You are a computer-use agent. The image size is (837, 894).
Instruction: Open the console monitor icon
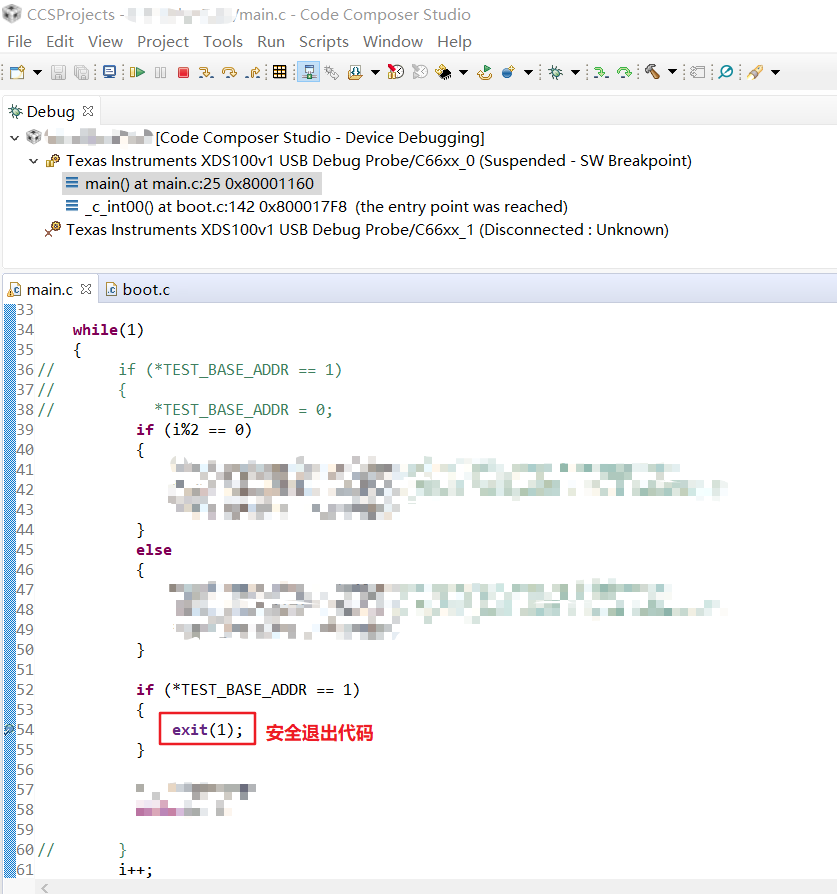109,72
